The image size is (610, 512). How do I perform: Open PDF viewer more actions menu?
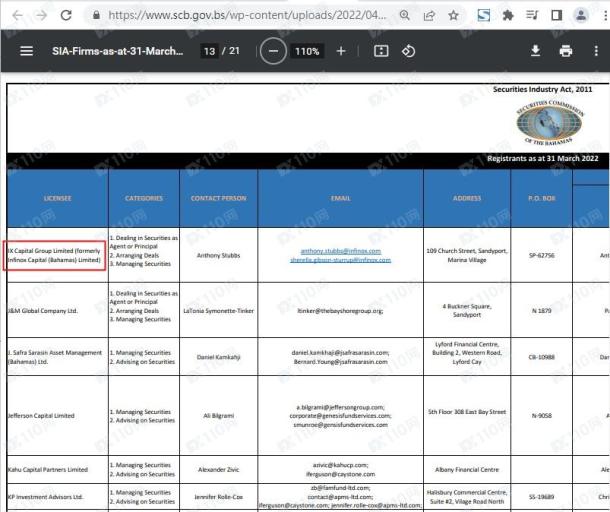pos(596,51)
